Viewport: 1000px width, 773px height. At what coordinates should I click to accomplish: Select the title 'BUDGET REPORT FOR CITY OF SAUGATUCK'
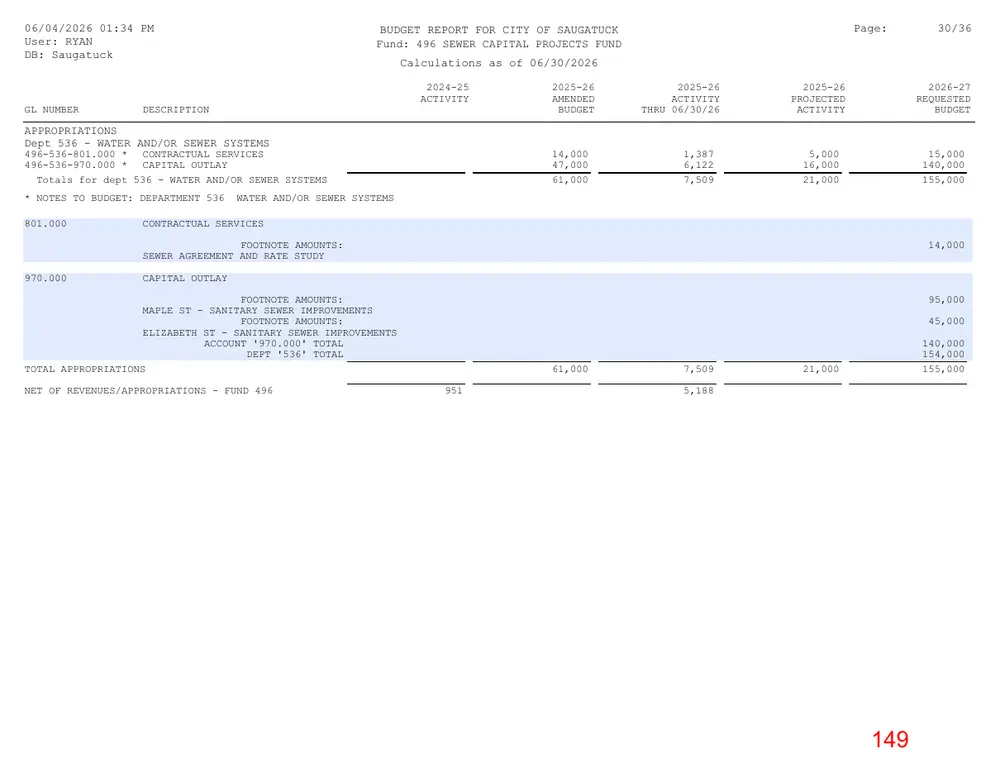point(499,30)
